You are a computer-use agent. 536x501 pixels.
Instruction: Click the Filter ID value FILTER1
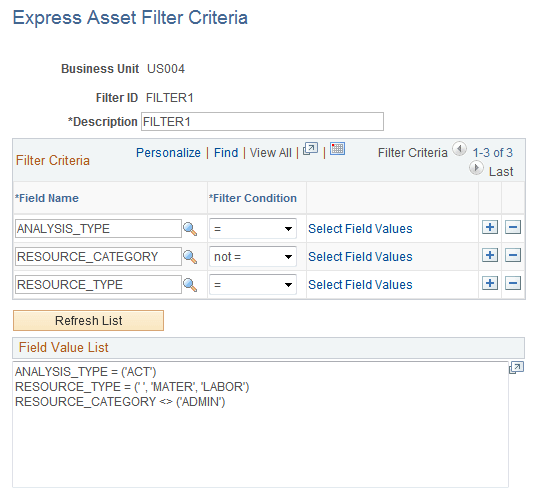pos(170,98)
